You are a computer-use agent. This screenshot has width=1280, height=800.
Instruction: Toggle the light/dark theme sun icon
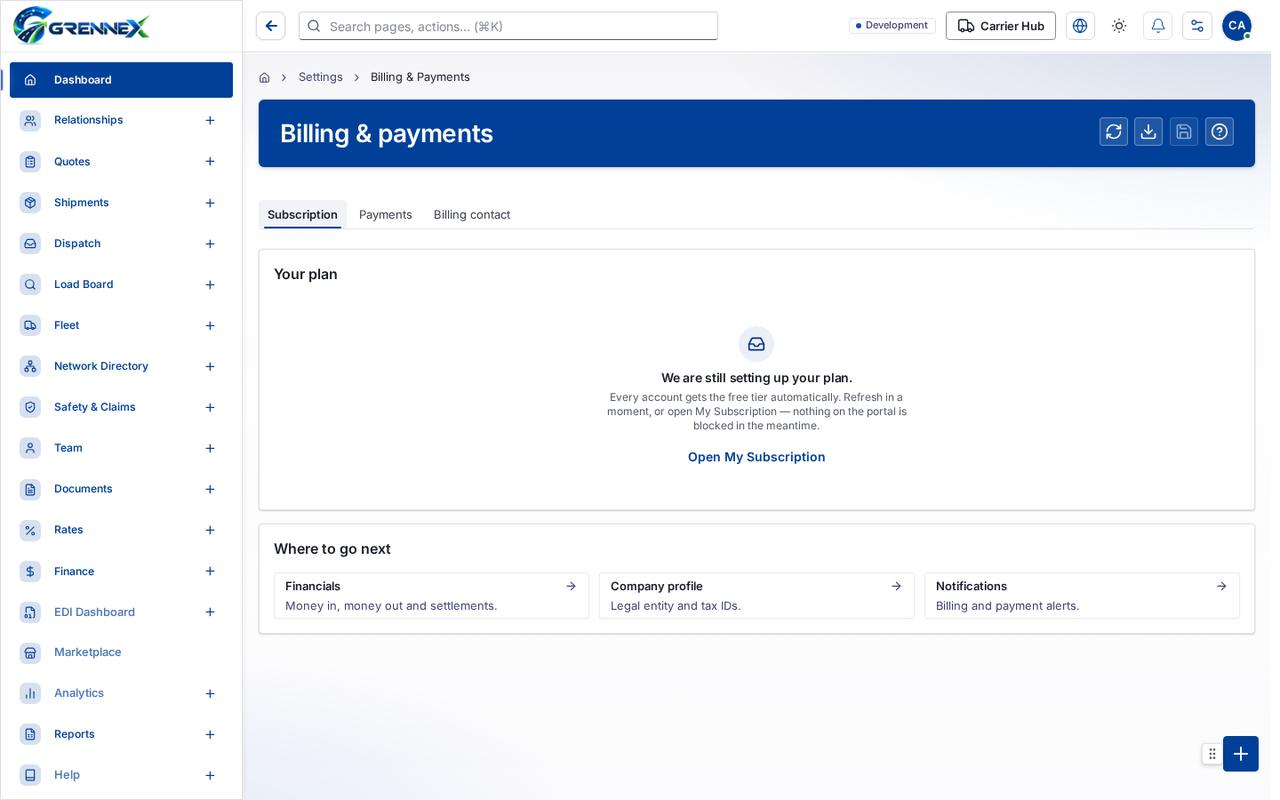click(1119, 26)
